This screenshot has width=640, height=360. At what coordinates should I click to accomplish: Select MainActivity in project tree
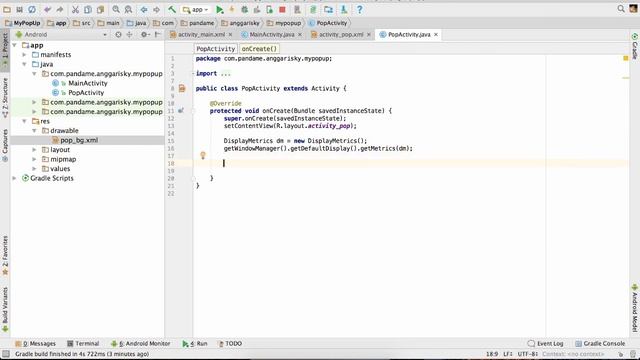pos(88,83)
